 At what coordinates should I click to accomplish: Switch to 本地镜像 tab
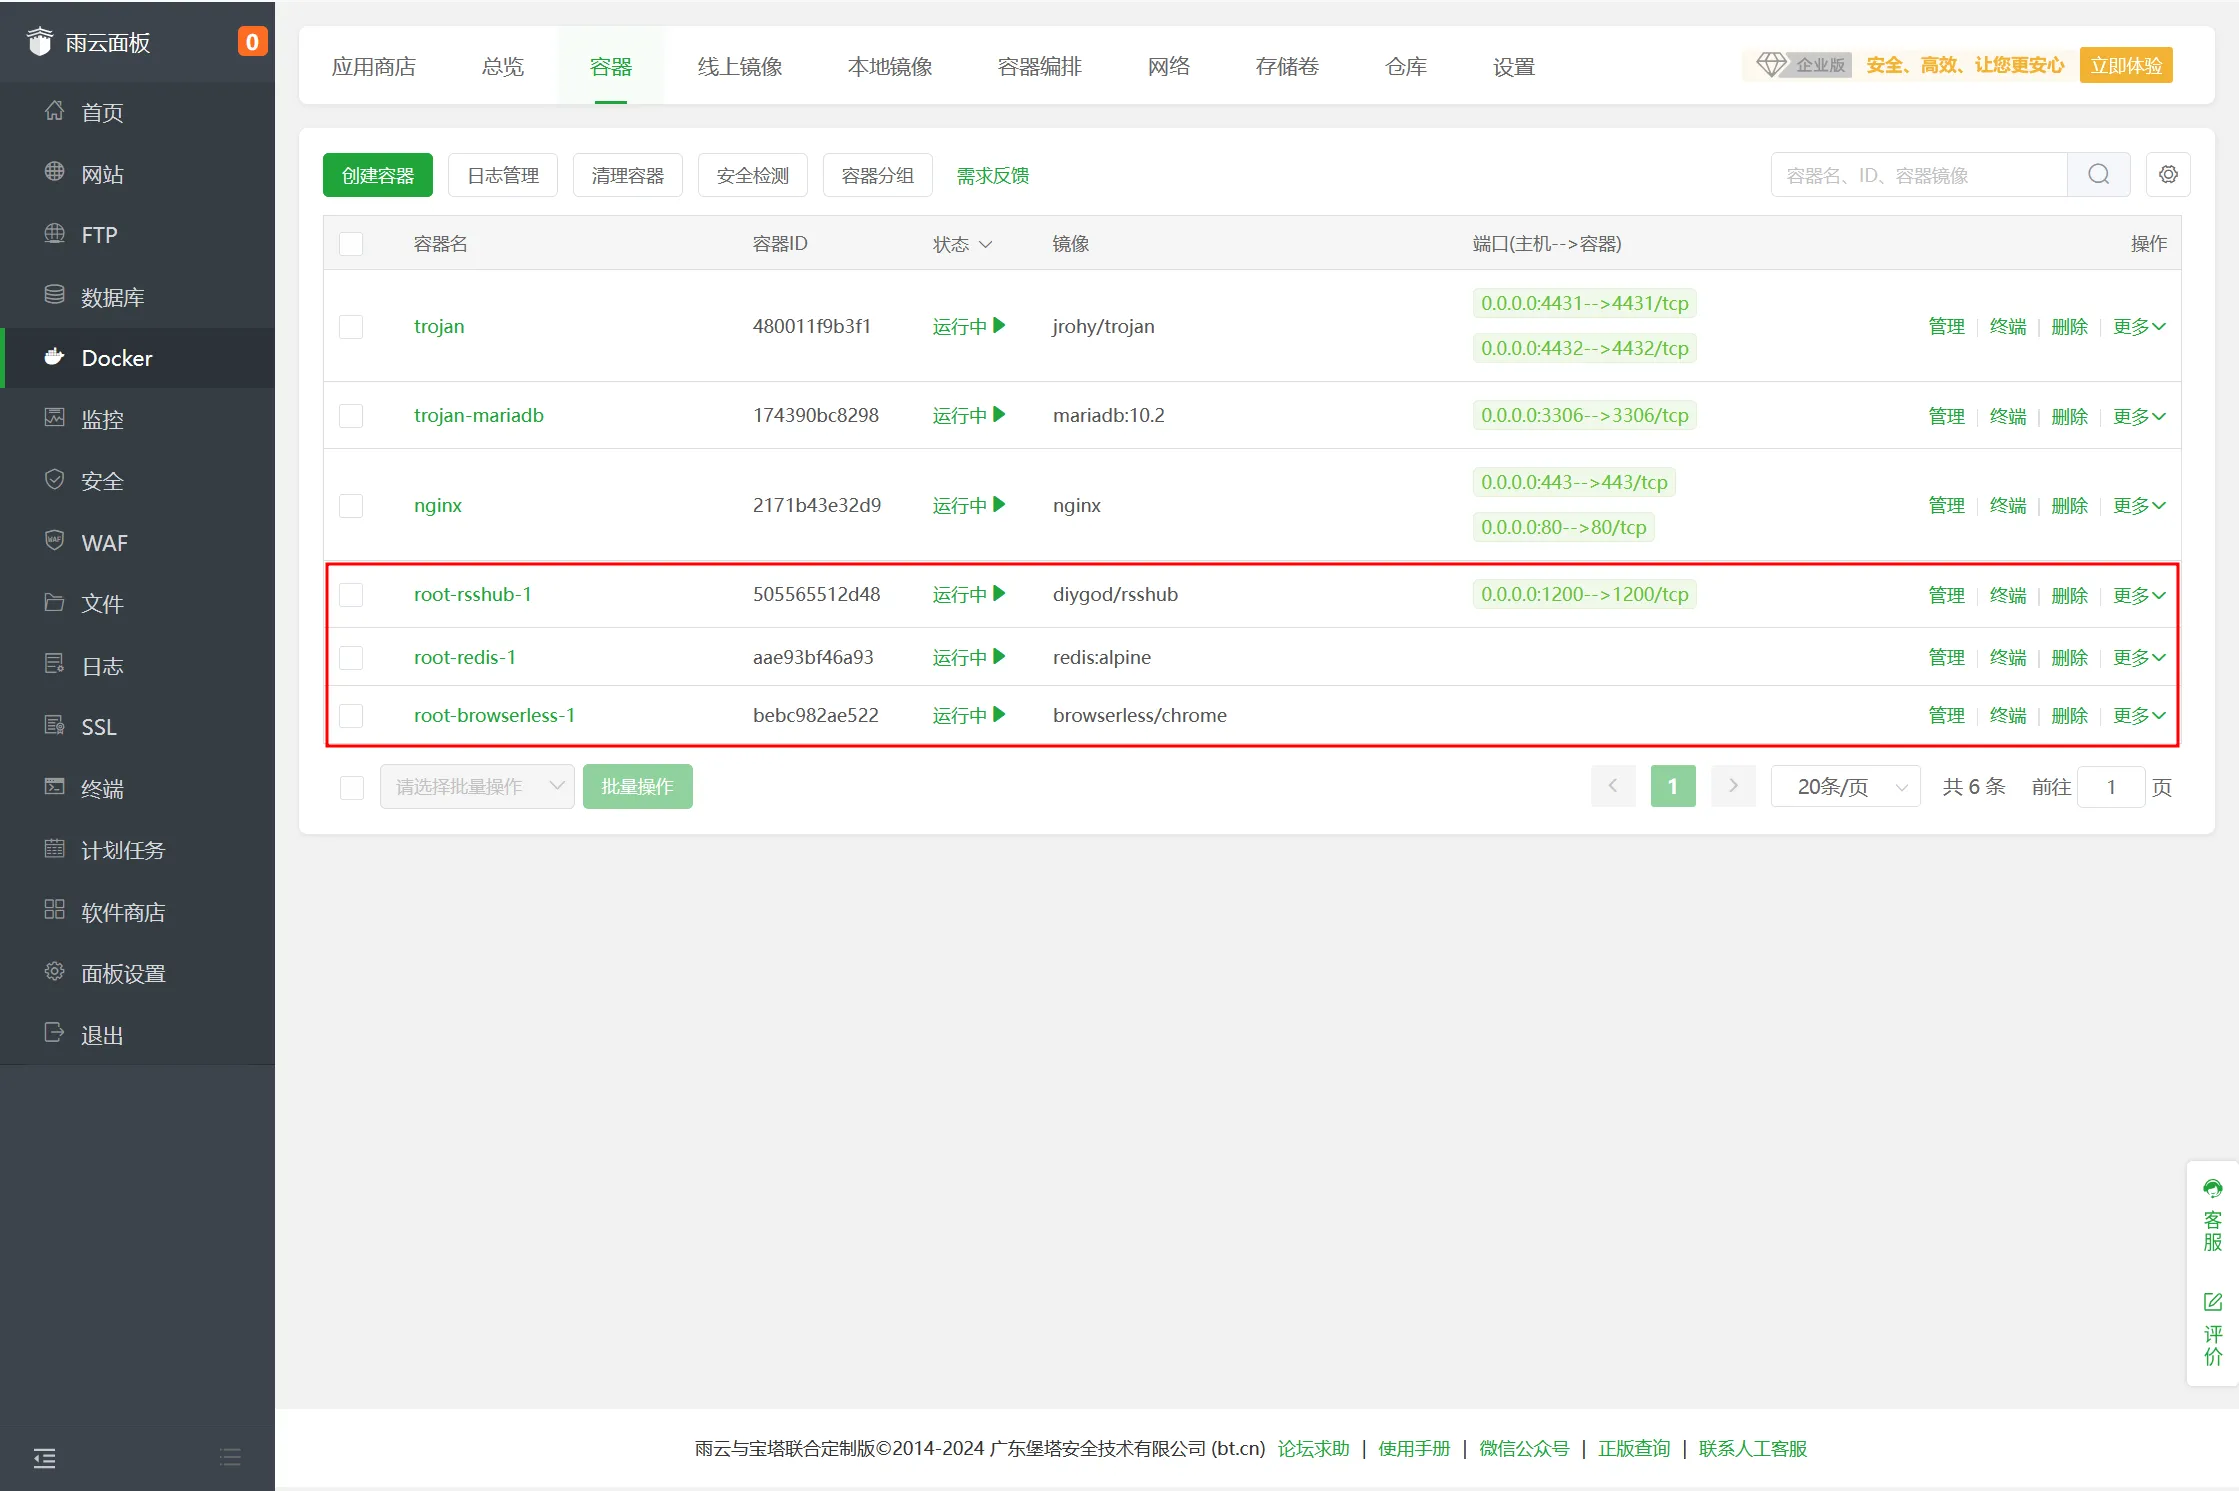point(890,67)
